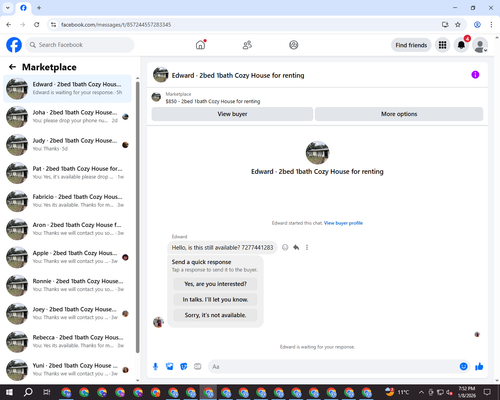The width and height of the screenshot is (500, 400).
Task: Open the emoji picker in message box
Action: tap(463, 367)
